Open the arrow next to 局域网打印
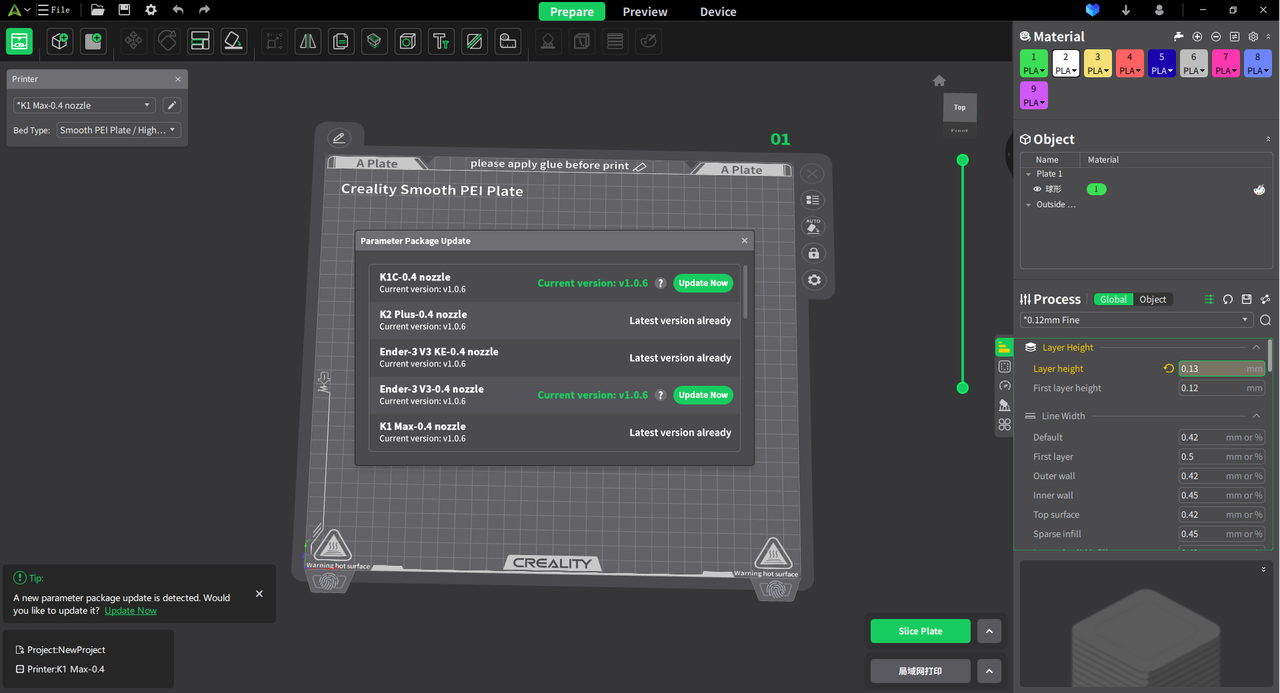Image resolution: width=1280 pixels, height=693 pixels. tap(989, 670)
